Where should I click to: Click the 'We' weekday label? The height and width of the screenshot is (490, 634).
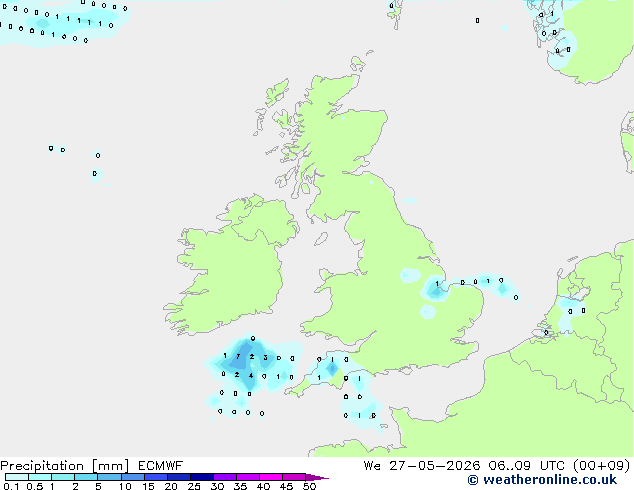tap(372, 466)
